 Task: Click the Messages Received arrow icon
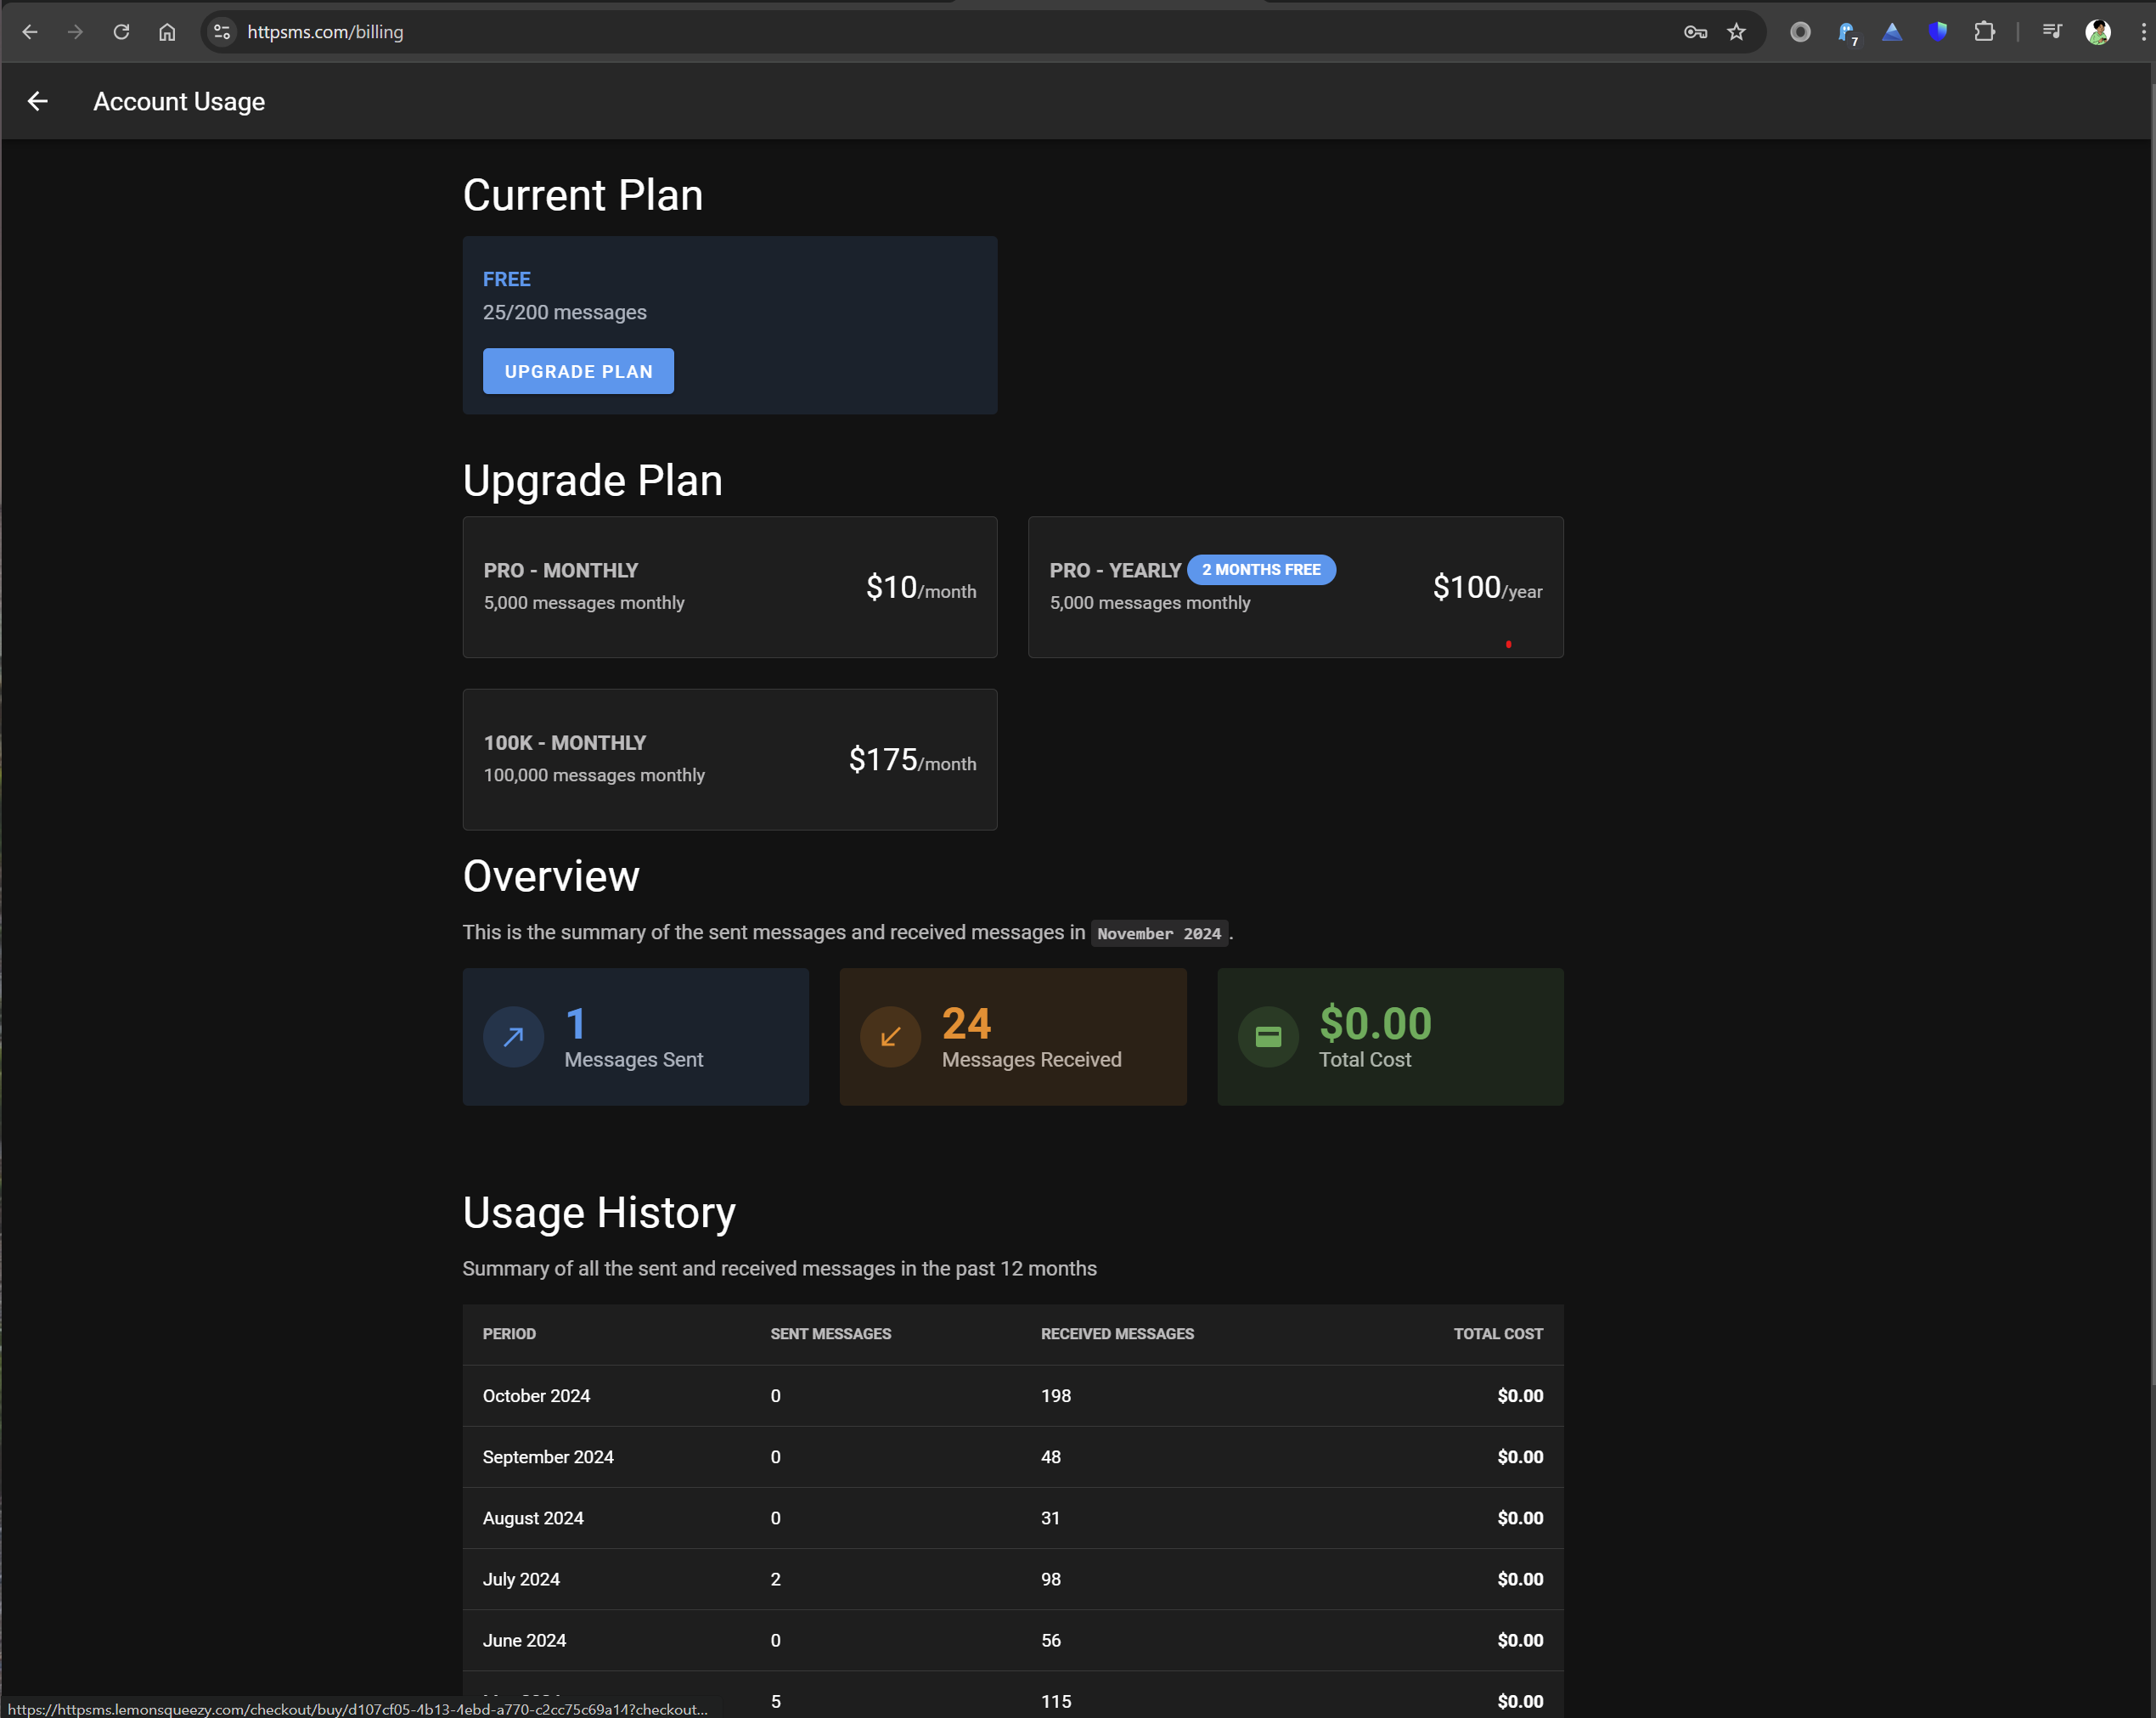(890, 1037)
